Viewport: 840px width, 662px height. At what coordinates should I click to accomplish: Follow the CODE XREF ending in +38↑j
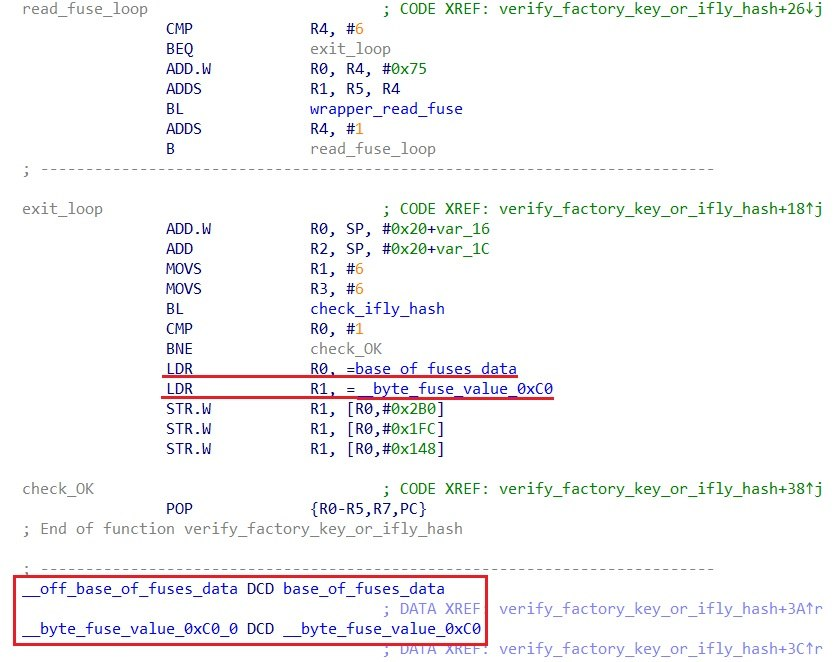[661, 489]
